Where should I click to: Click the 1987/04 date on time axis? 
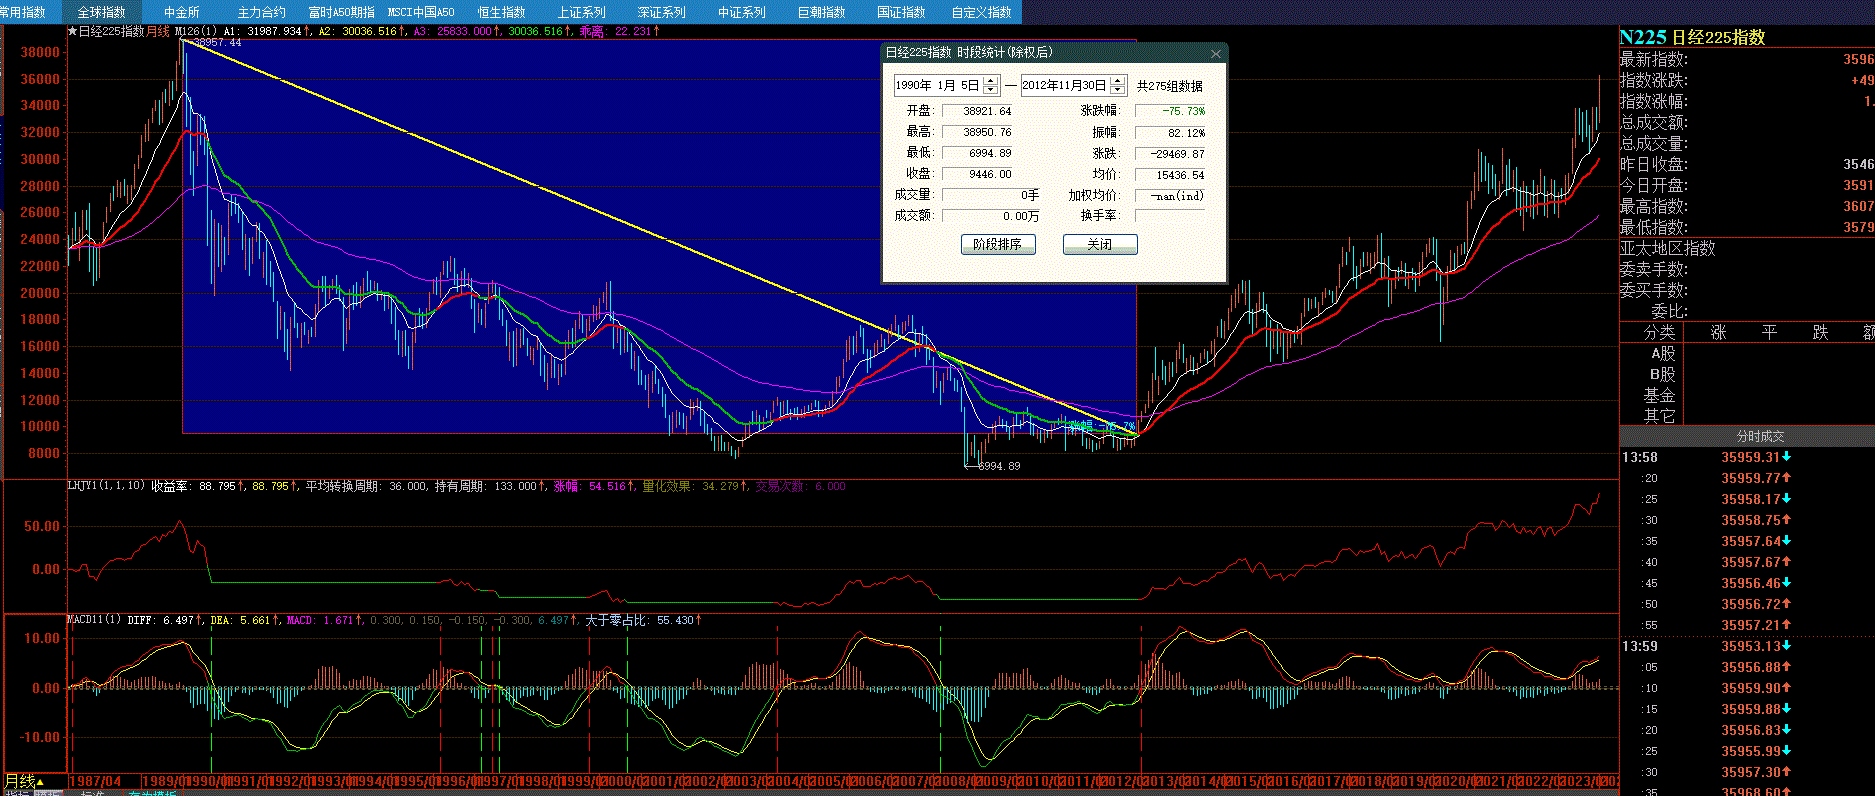[94, 781]
